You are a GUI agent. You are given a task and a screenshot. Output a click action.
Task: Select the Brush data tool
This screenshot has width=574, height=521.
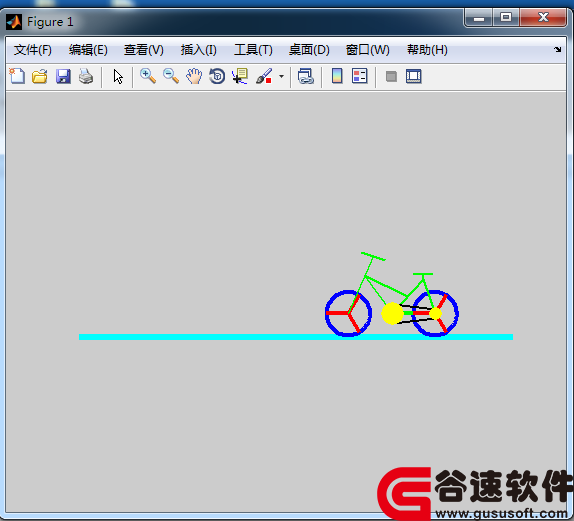pyautogui.click(x=264, y=77)
